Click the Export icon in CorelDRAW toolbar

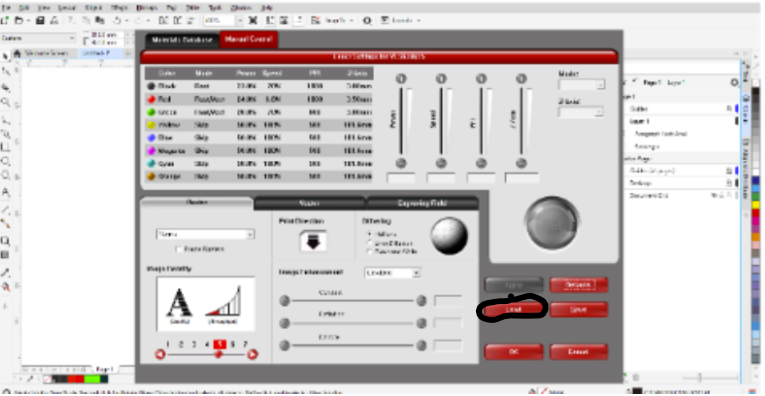coord(178,20)
